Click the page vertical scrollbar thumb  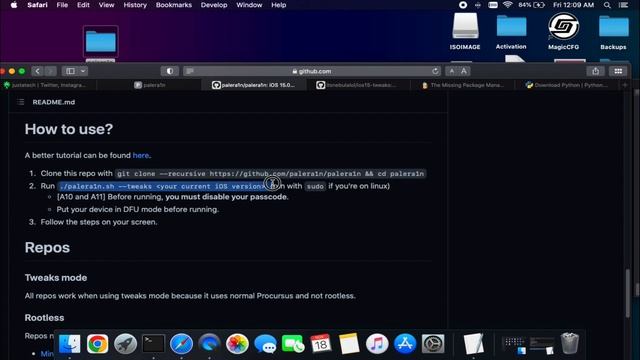(628, 293)
